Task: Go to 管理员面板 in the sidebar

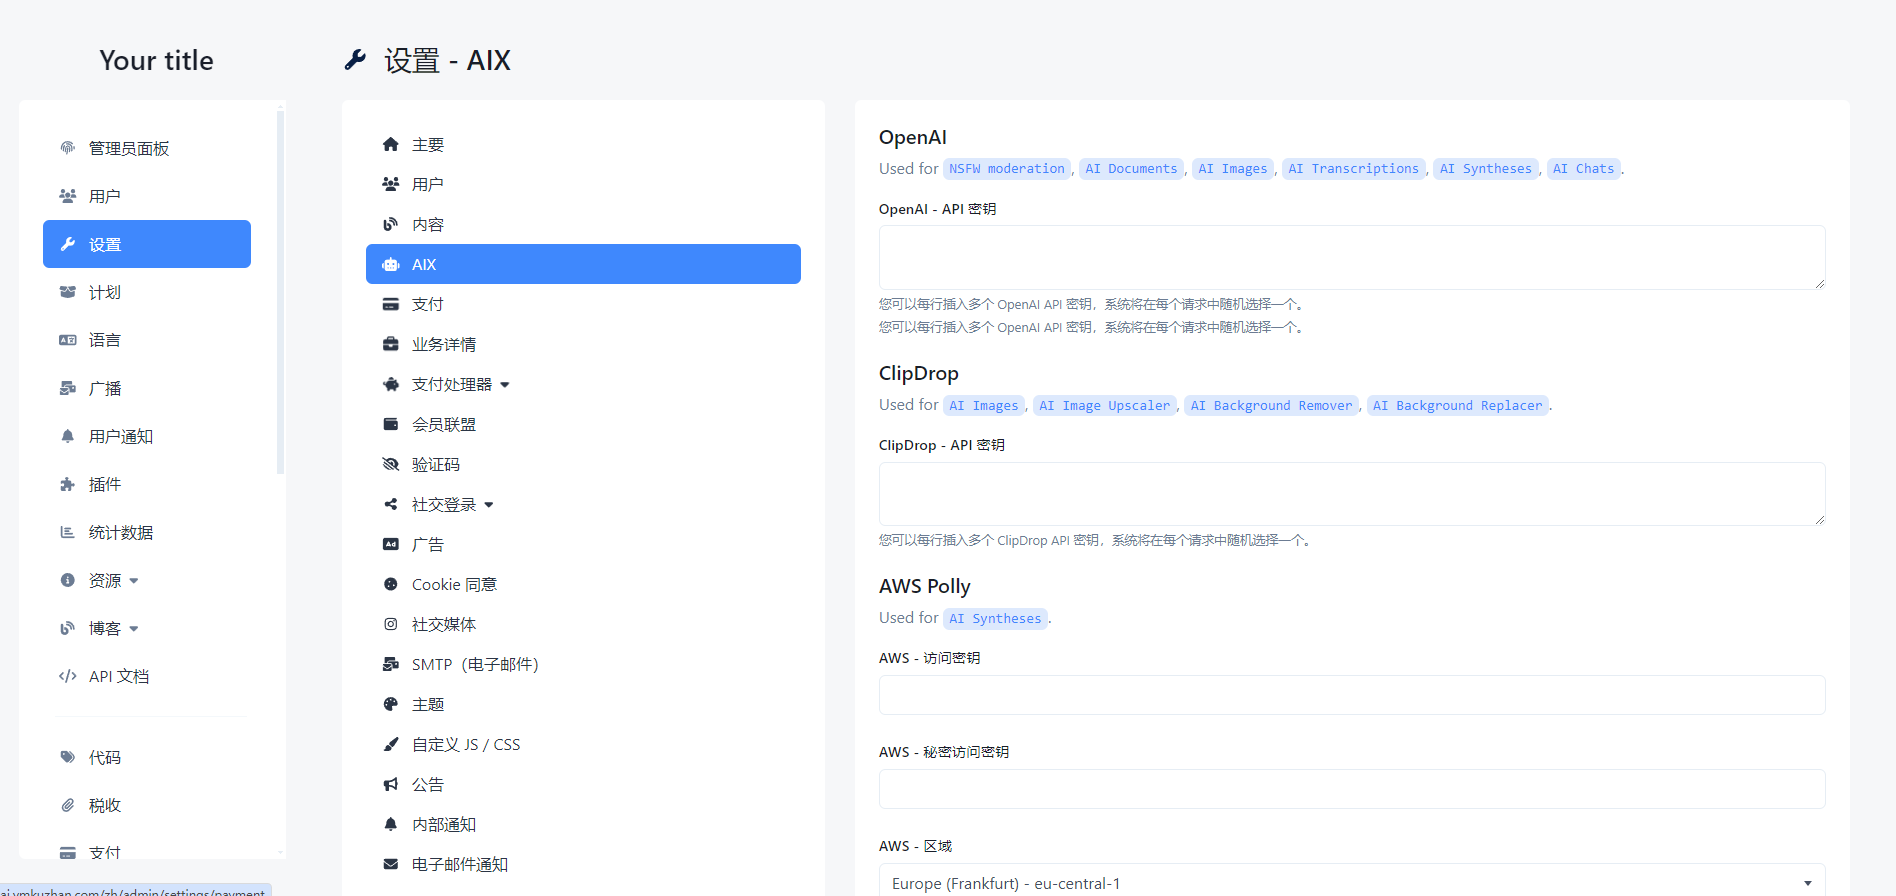Action: tap(147, 148)
